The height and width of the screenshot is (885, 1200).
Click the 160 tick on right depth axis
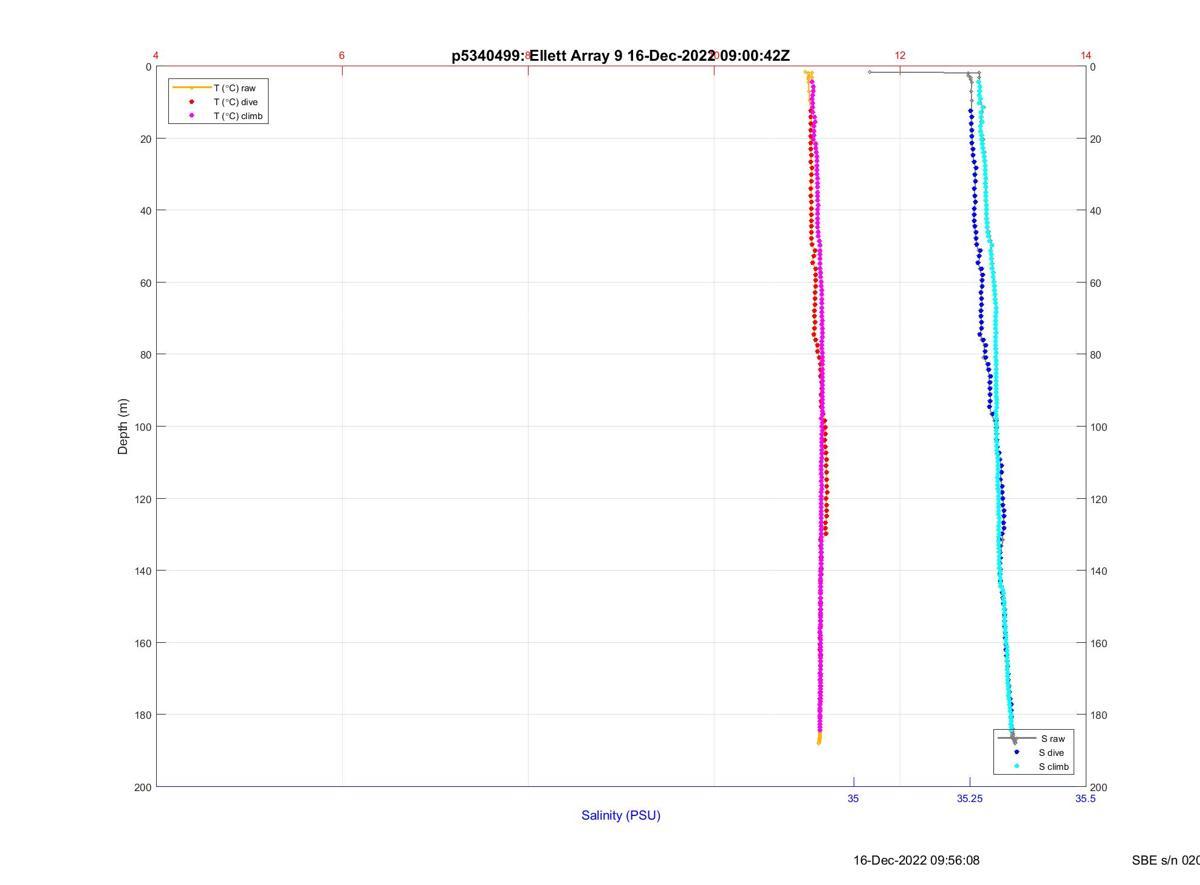1099,643
